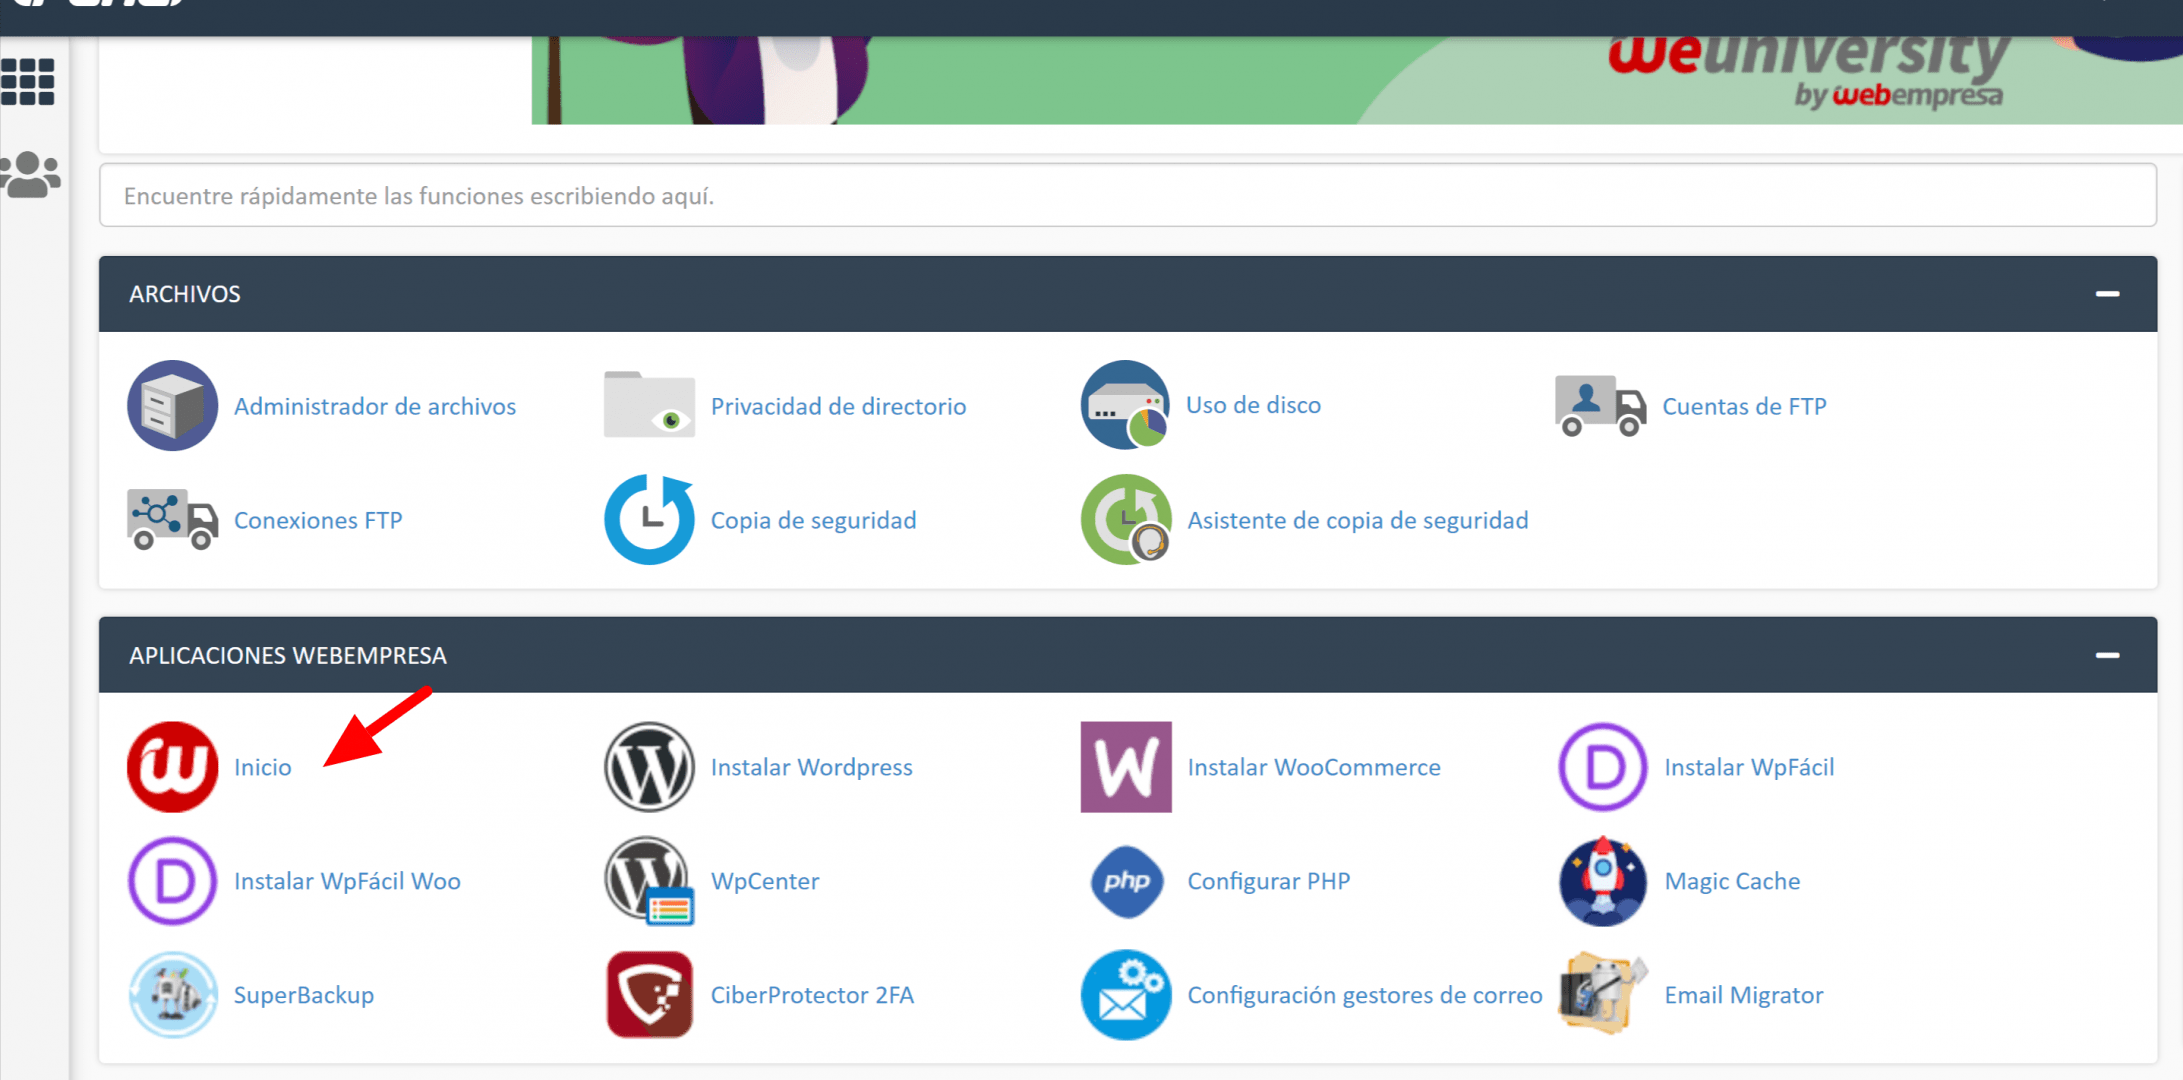Open the Uso de disco icon

coord(1125,405)
